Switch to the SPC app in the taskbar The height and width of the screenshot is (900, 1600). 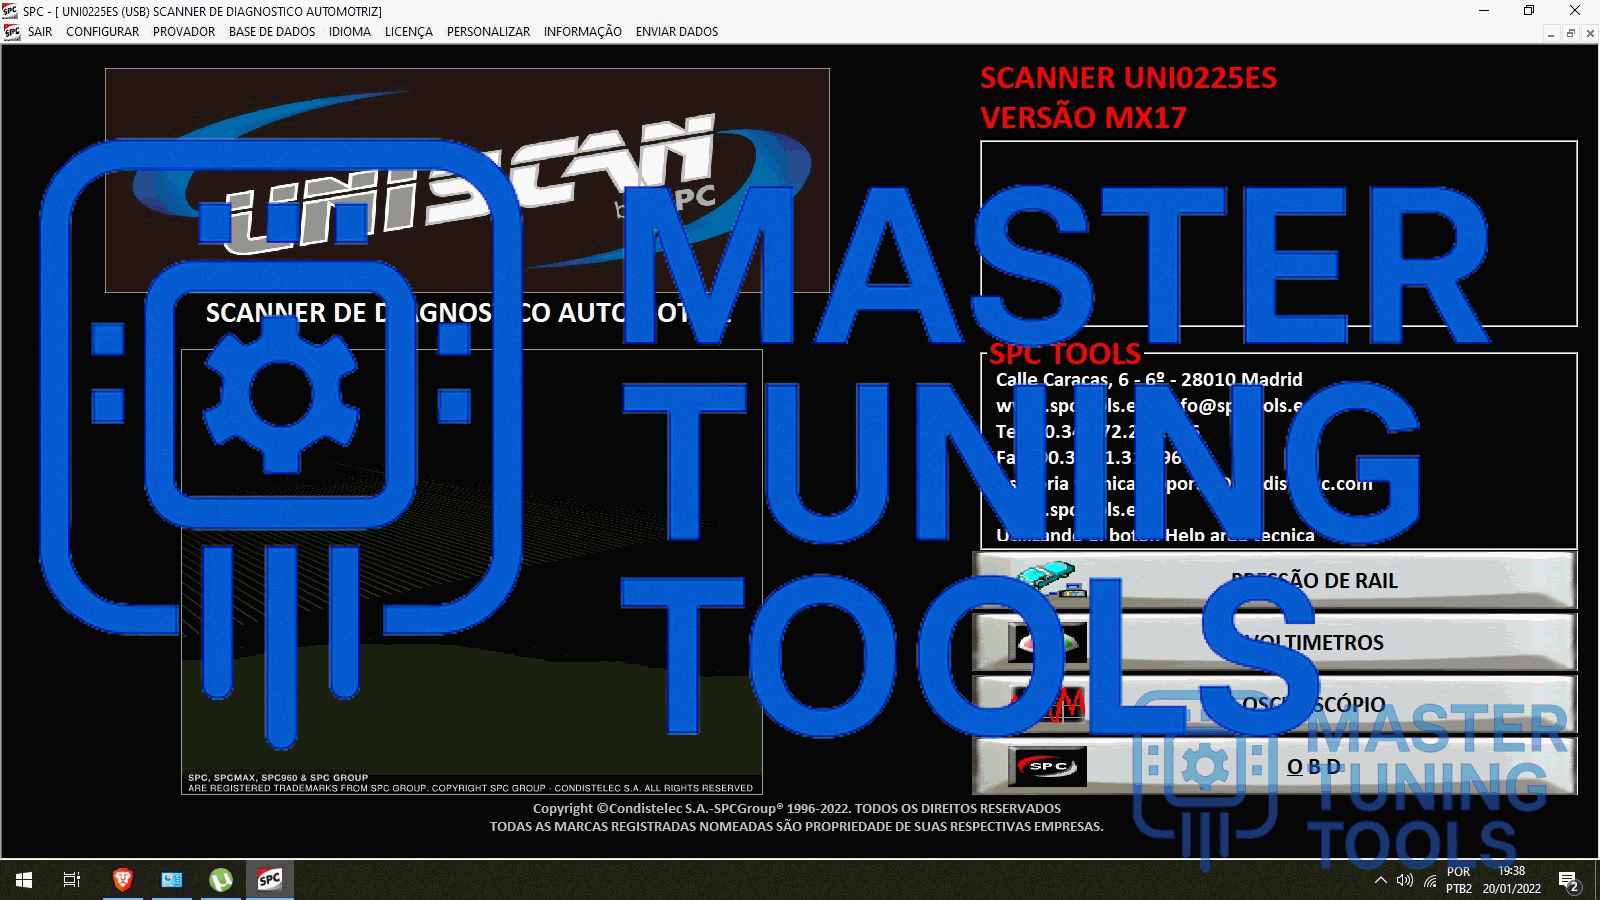[x=270, y=880]
